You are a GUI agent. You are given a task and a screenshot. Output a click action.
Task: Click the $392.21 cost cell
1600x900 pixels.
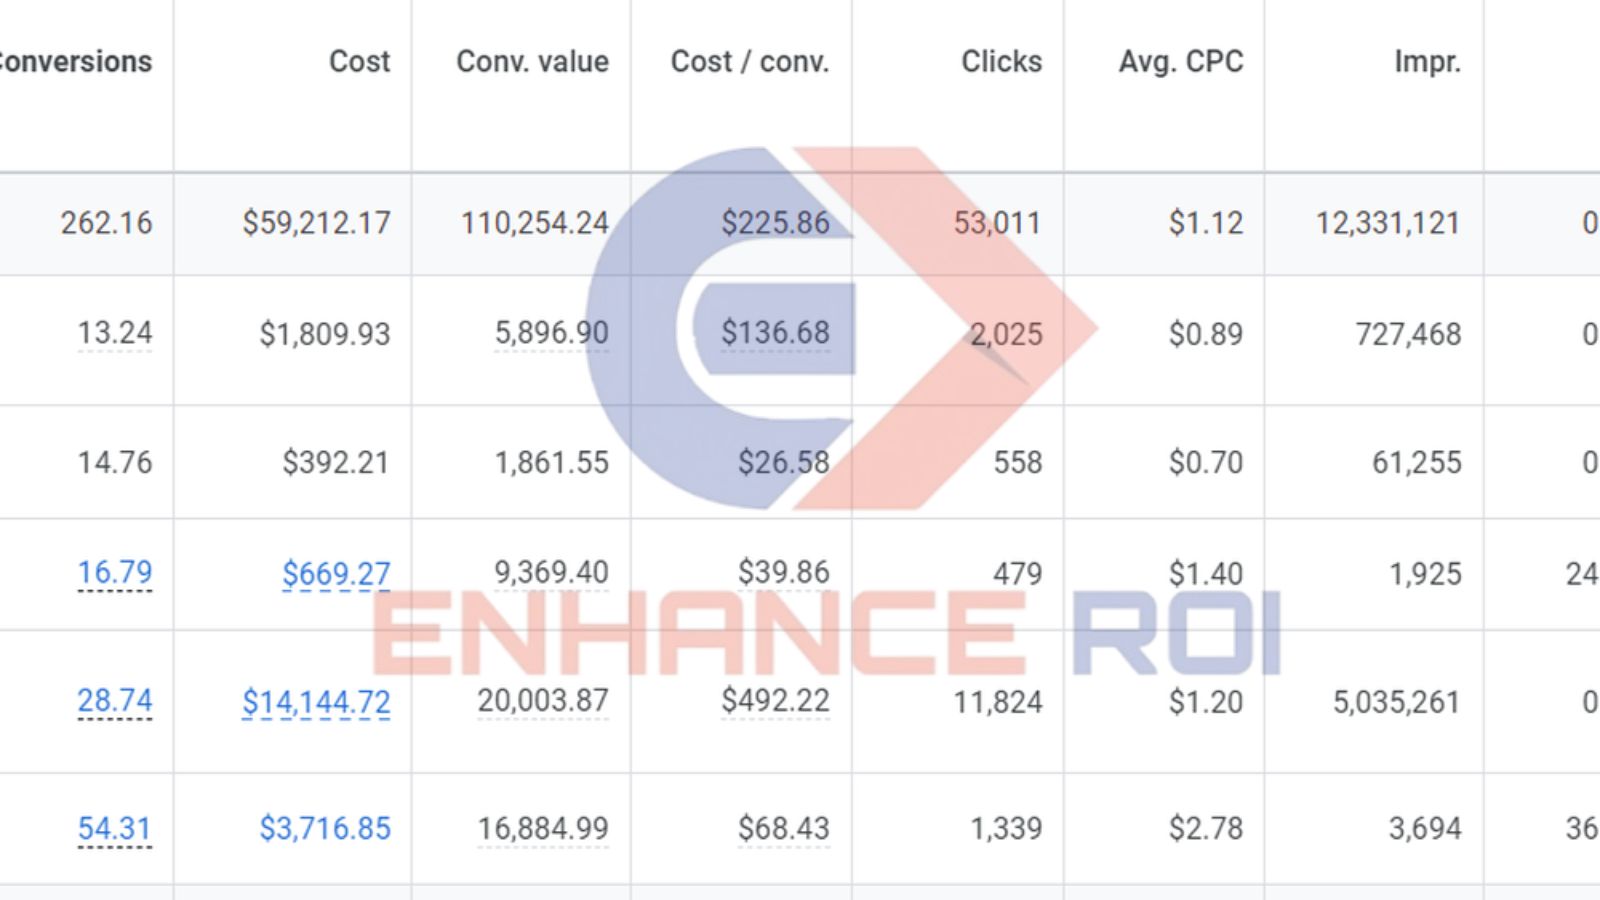[x=336, y=463]
